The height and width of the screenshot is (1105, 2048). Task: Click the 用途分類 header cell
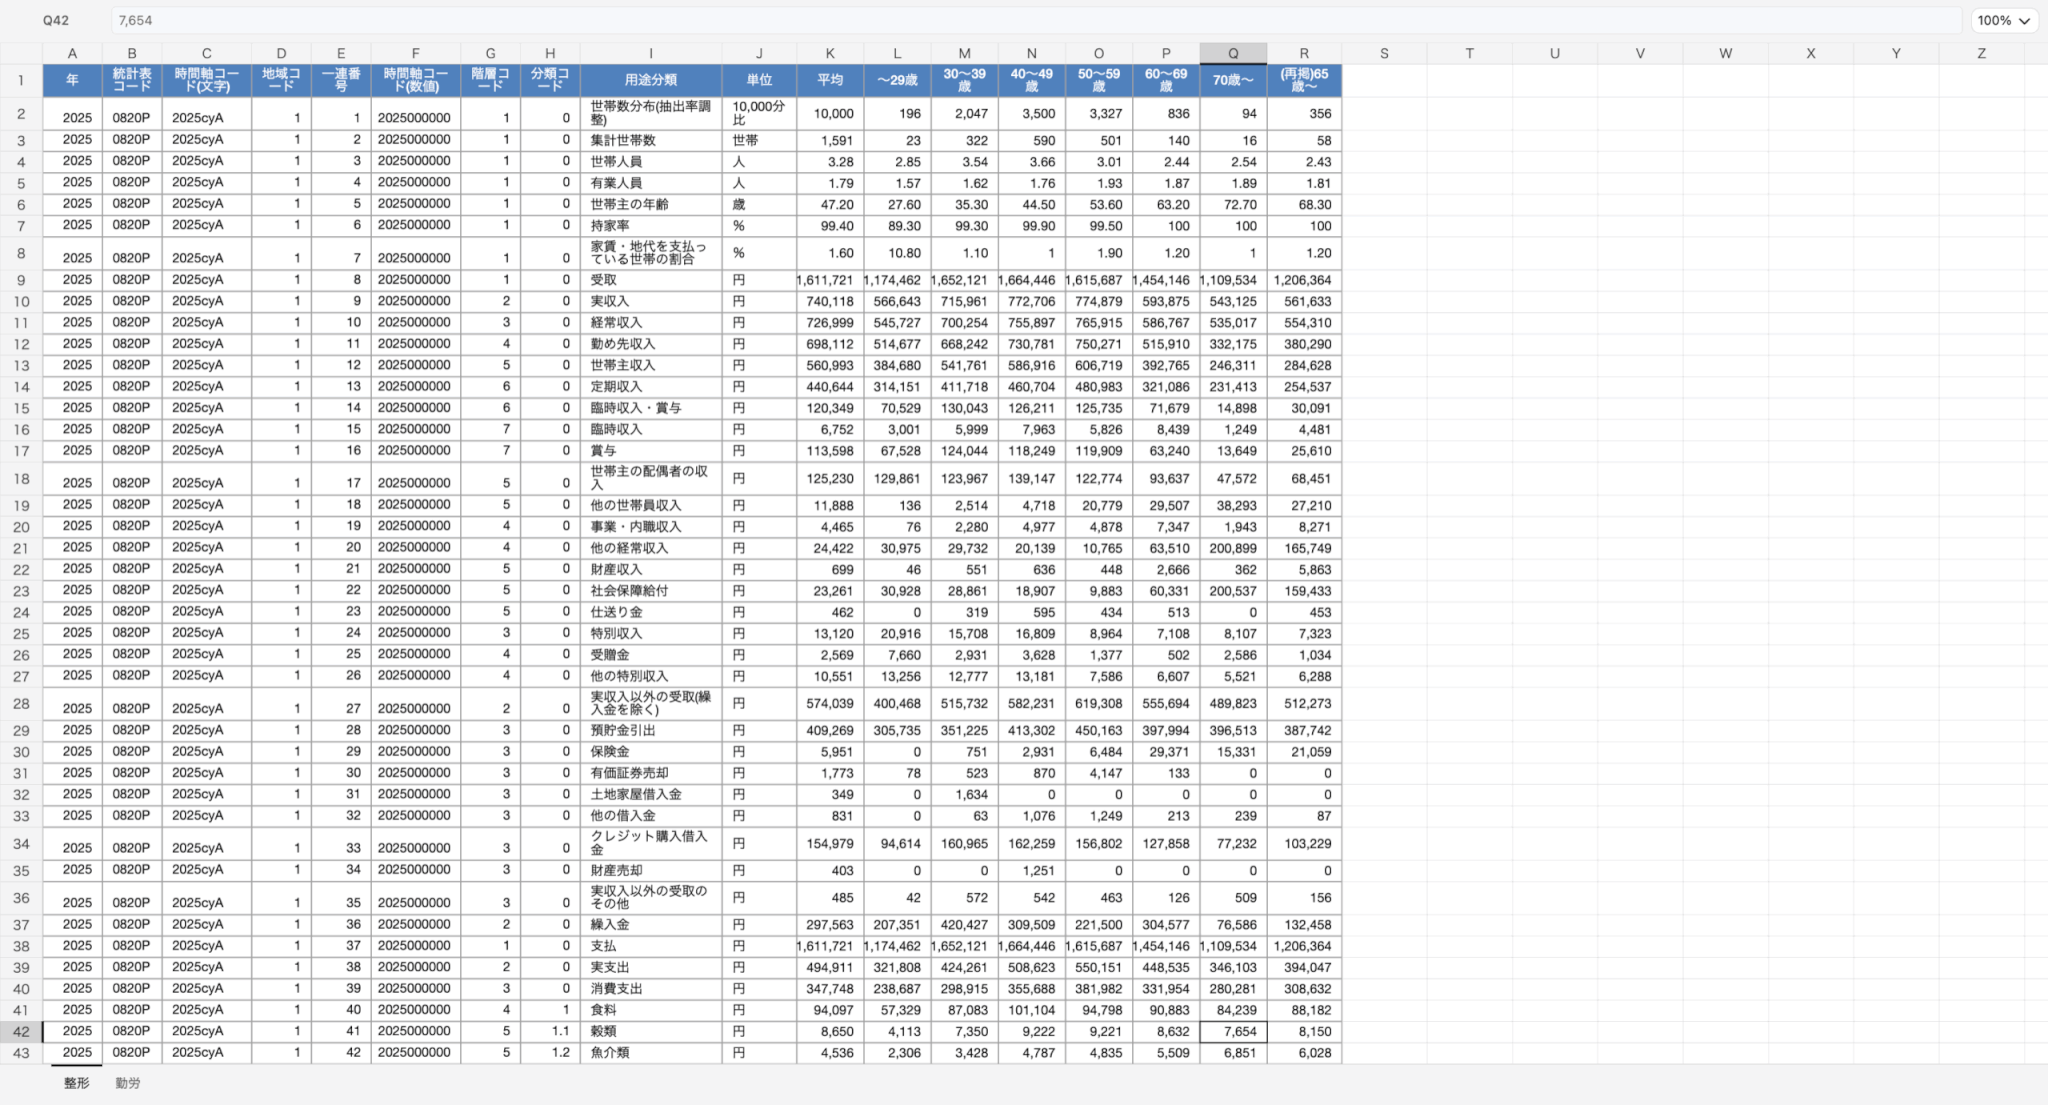coord(650,80)
